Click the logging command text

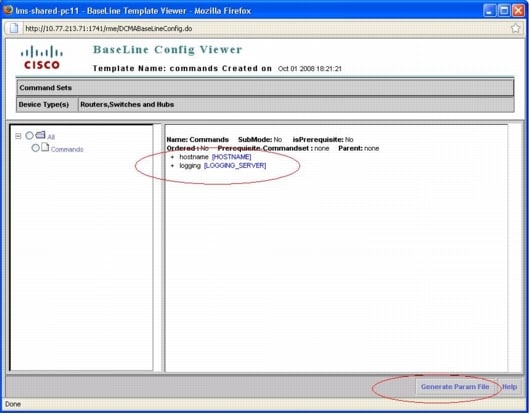190,166
